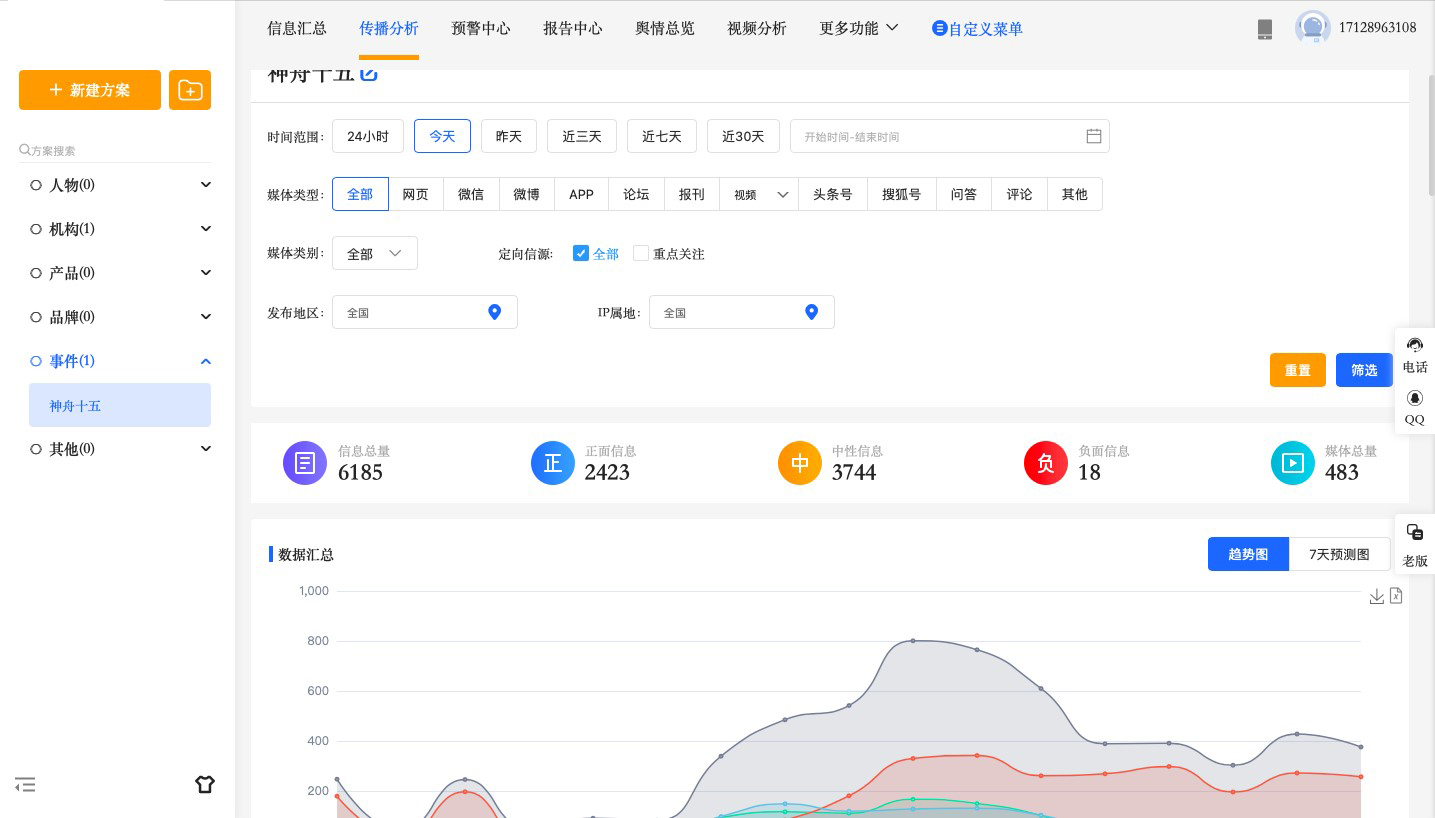Click the 筛选 button
This screenshot has height=818, width=1435.
tap(1364, 370)
